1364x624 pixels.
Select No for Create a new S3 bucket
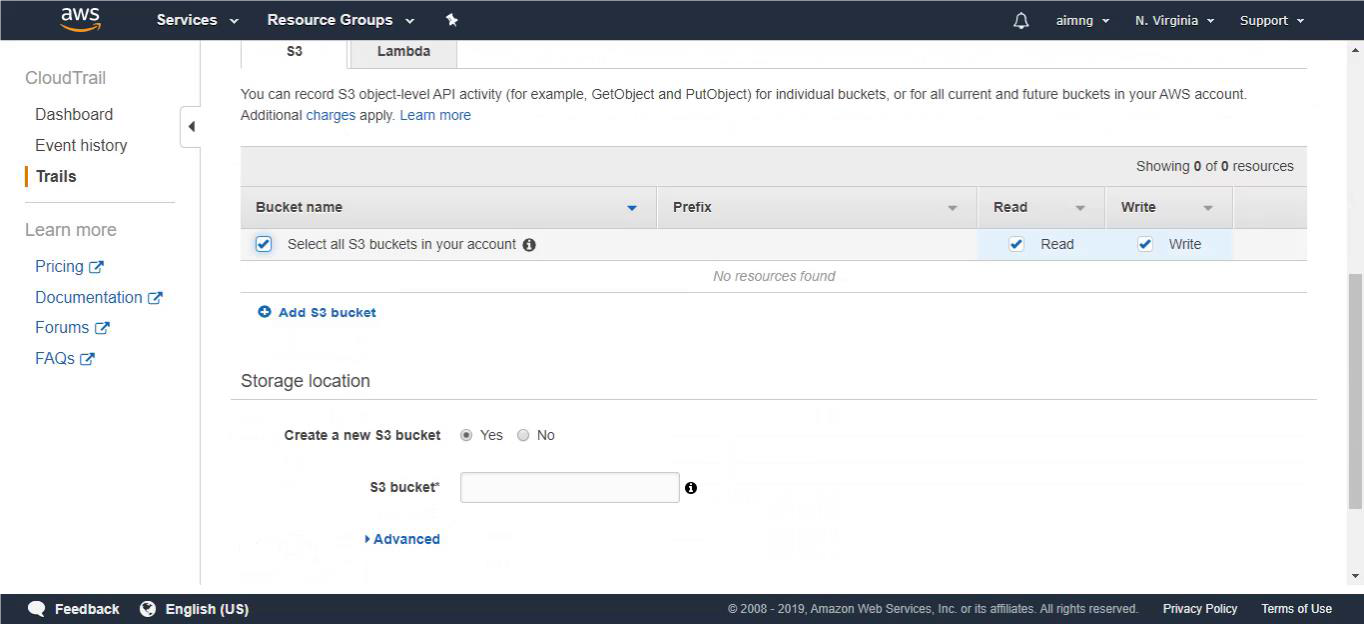[523, 435]
